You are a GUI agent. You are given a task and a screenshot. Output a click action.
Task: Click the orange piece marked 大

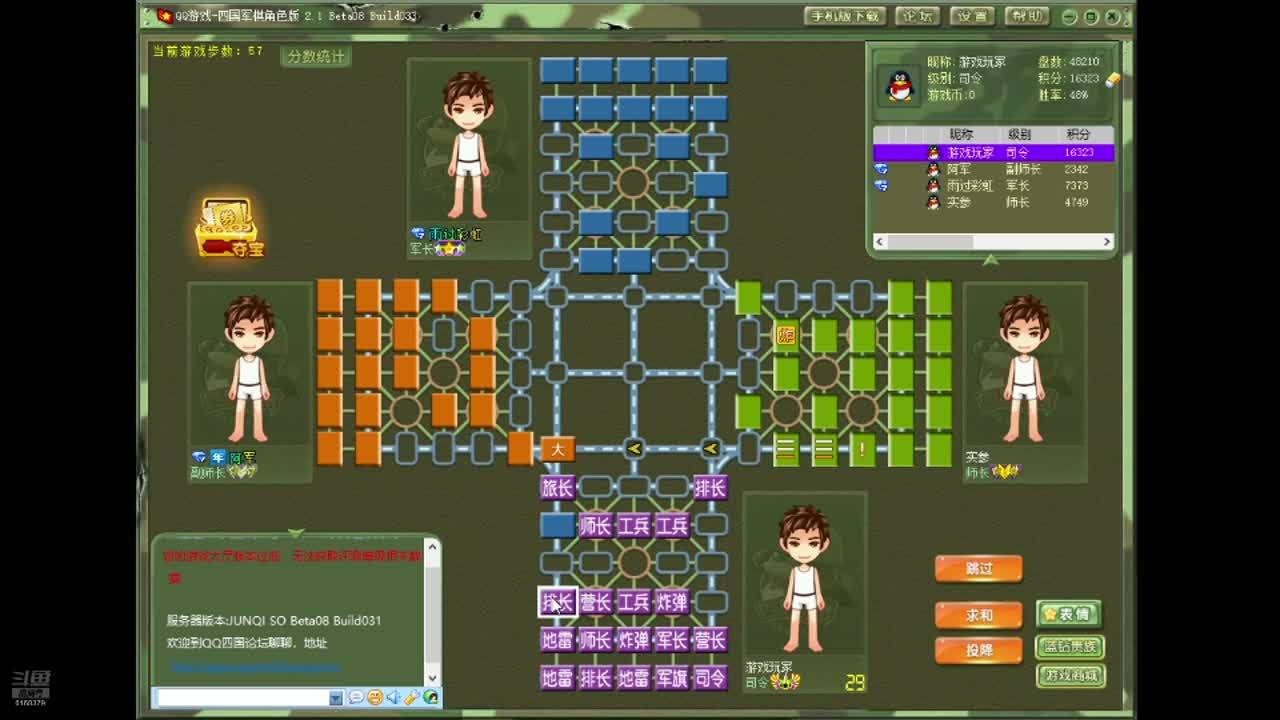point(557,449)
